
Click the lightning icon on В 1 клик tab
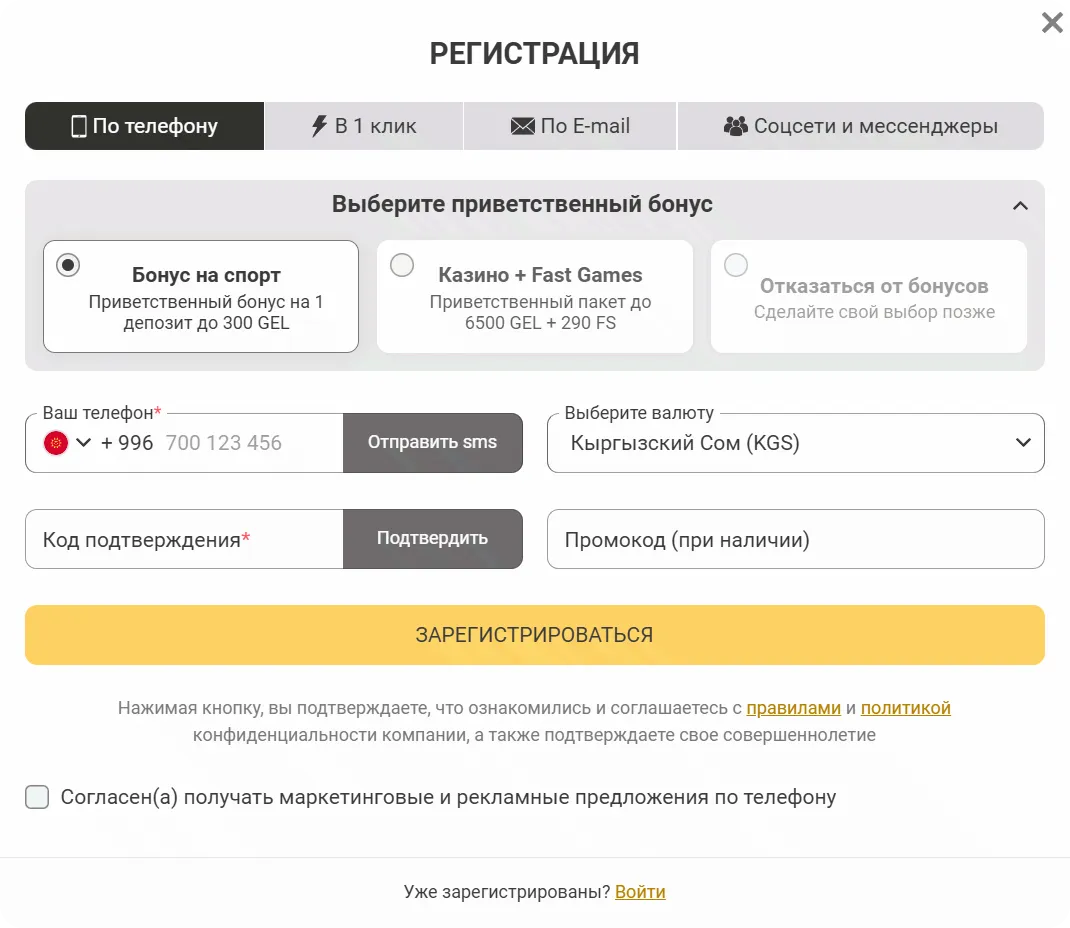pos(317,125)
